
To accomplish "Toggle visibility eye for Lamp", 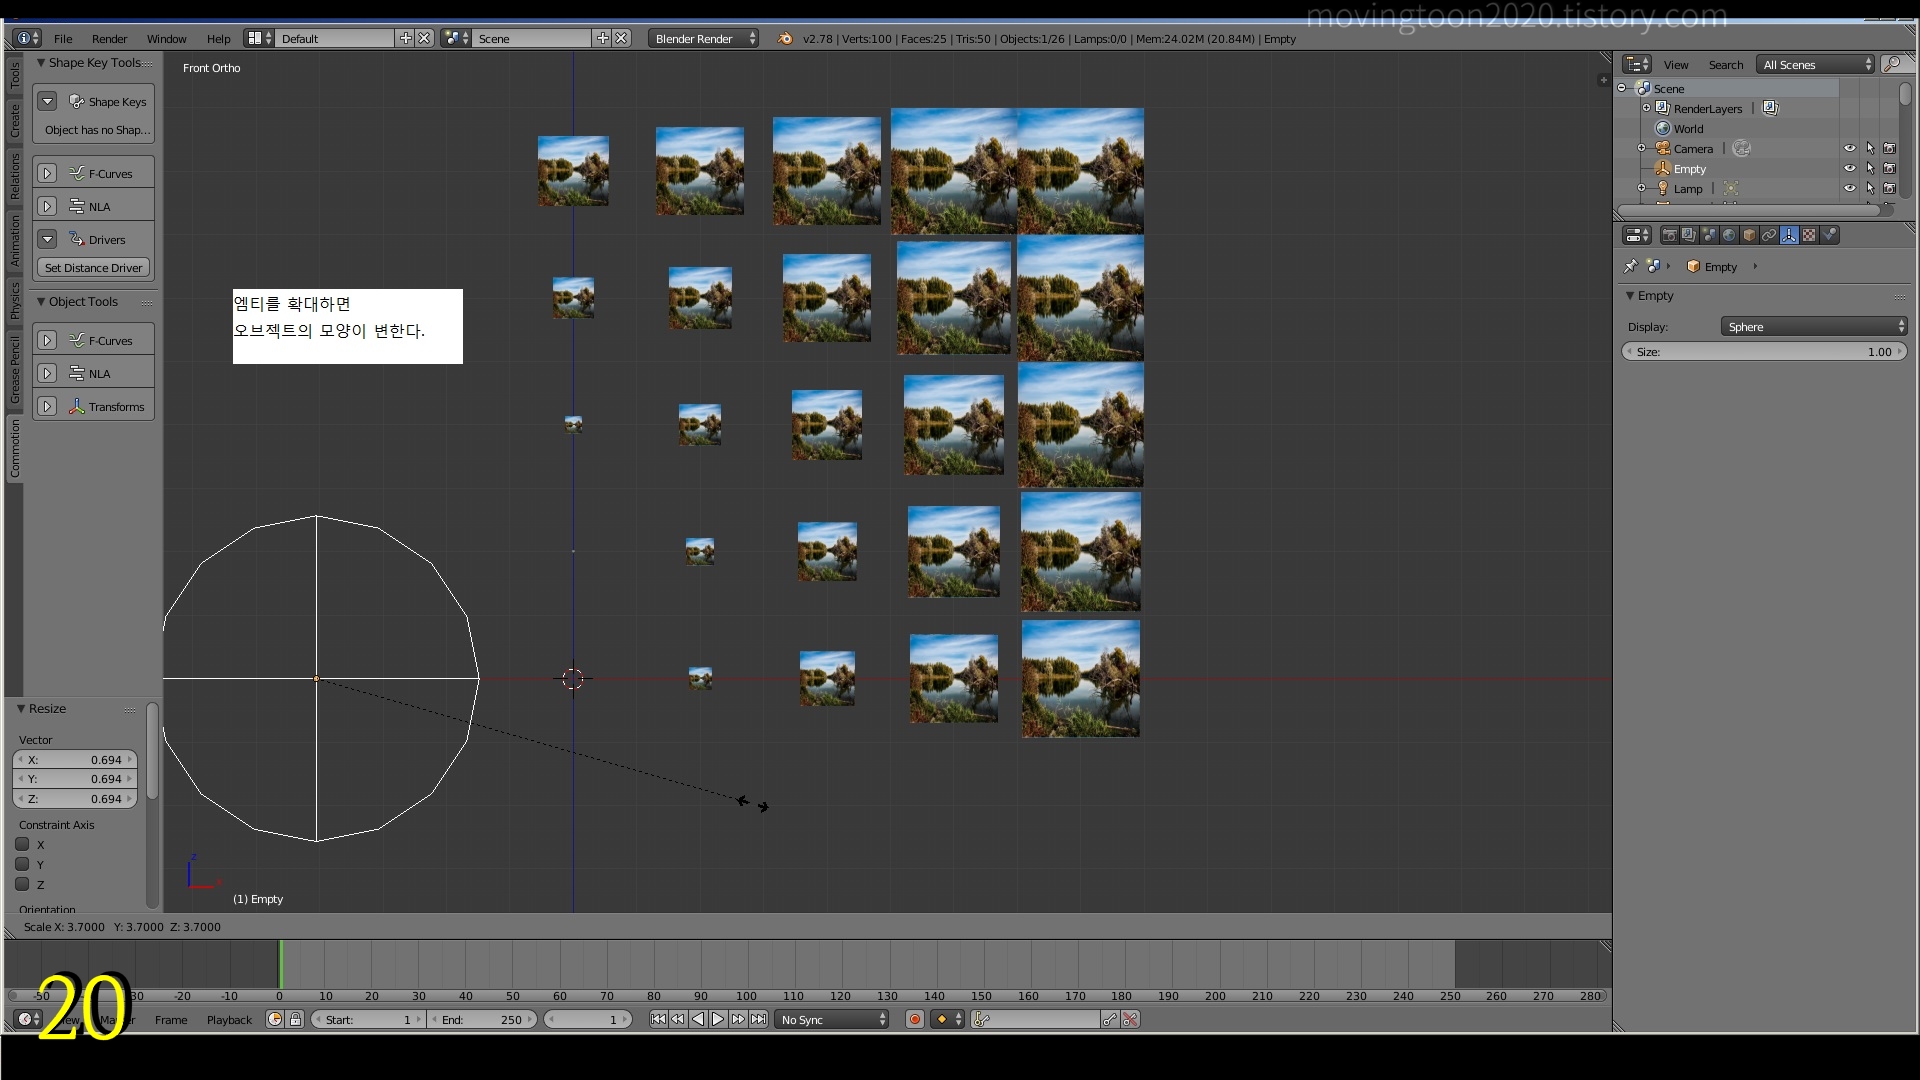I will click(1849, 188).
